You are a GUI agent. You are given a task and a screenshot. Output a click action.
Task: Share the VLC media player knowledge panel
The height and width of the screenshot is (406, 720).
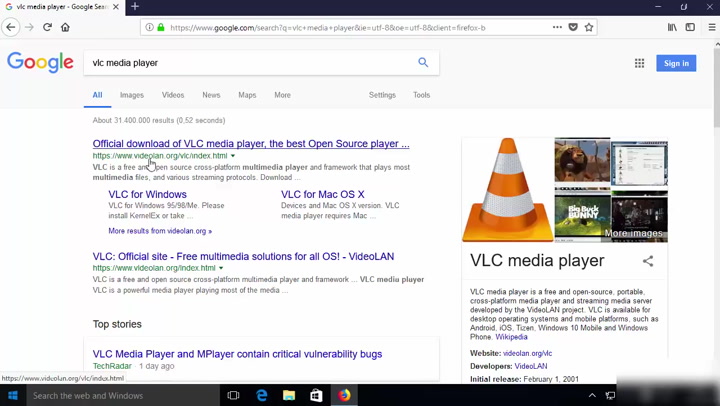(647, 261)
